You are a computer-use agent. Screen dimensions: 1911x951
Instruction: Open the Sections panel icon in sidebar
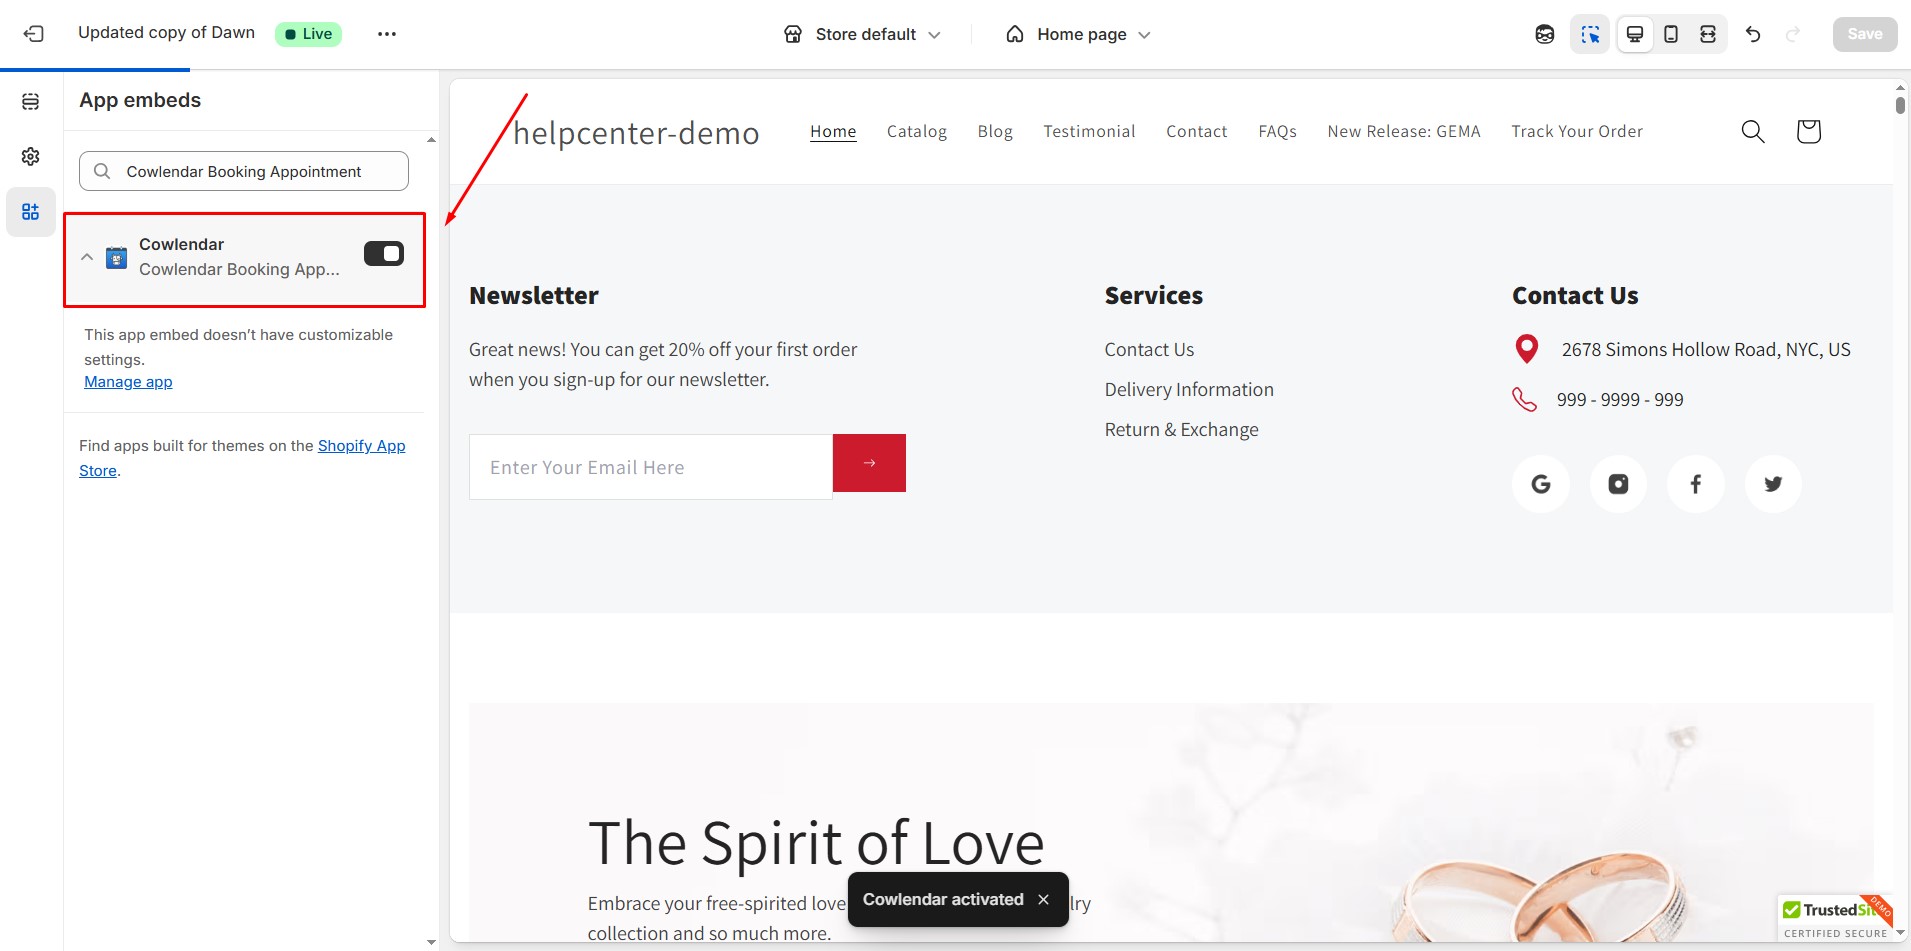click(x=31, y=101)
